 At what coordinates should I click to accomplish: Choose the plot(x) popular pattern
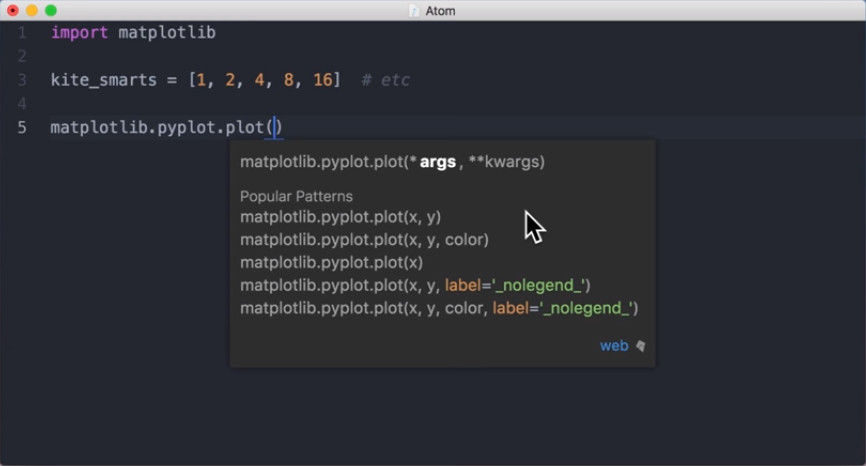coord(331,262)
